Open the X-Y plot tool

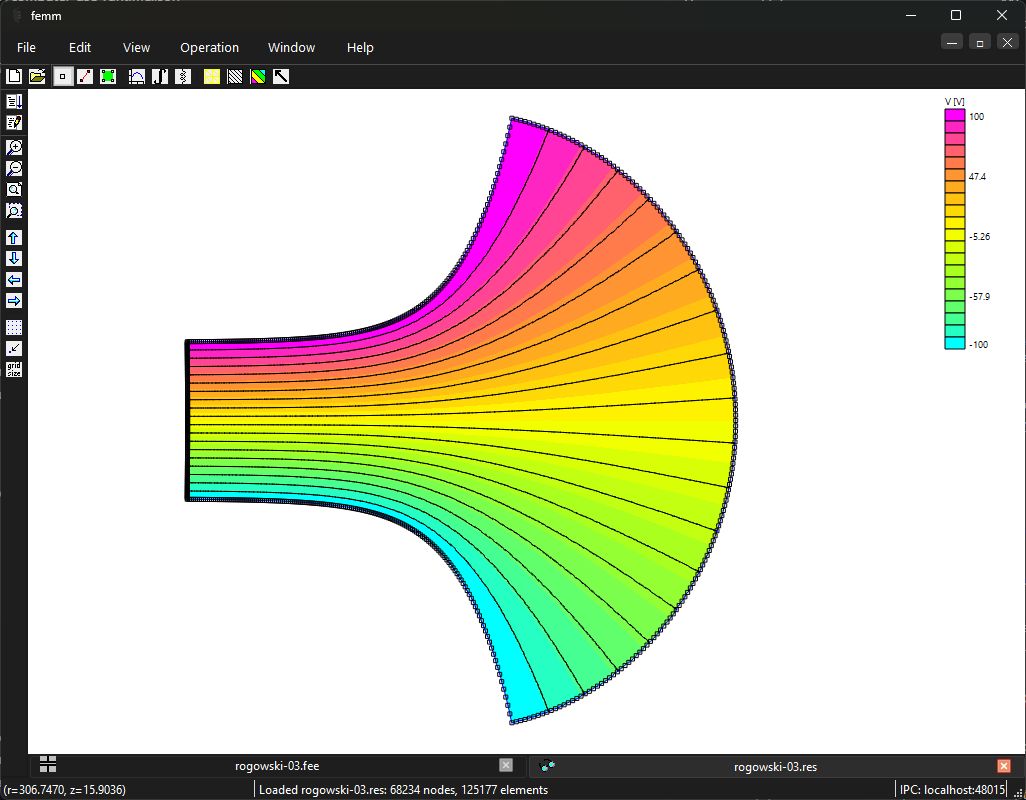pyautogui.click(x=137, y=77)
